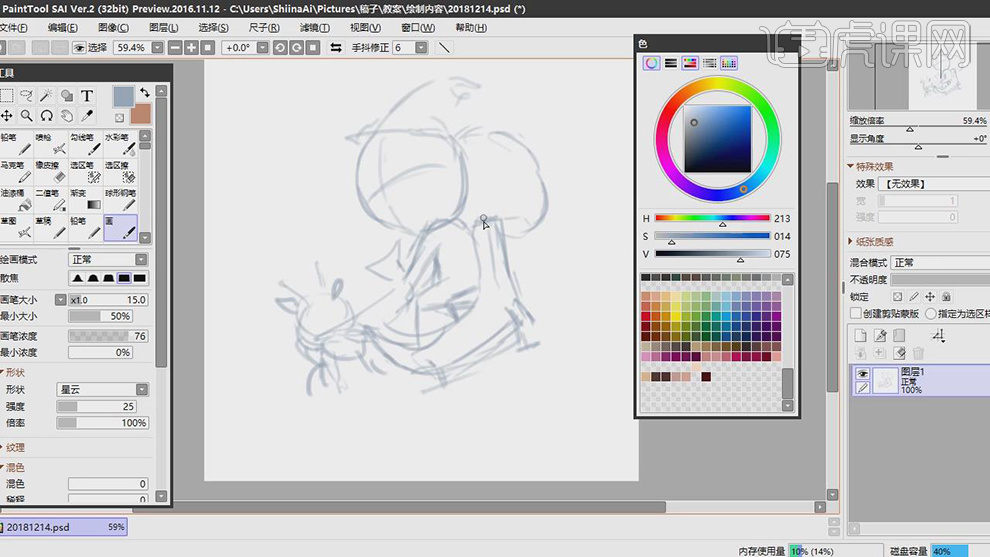Select 指定为选区 radio option
This screenshot has height=557, width=990.
930,313
